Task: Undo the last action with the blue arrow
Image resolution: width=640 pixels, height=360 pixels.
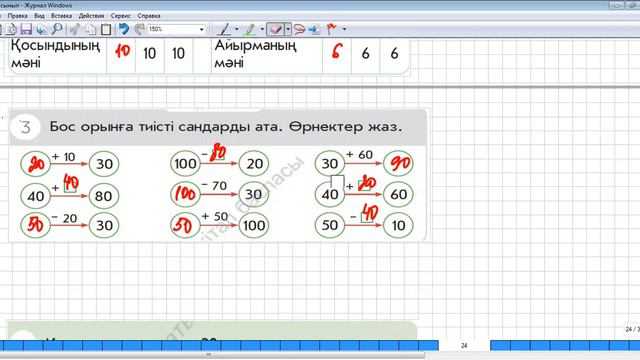Action: coord(124,29)
